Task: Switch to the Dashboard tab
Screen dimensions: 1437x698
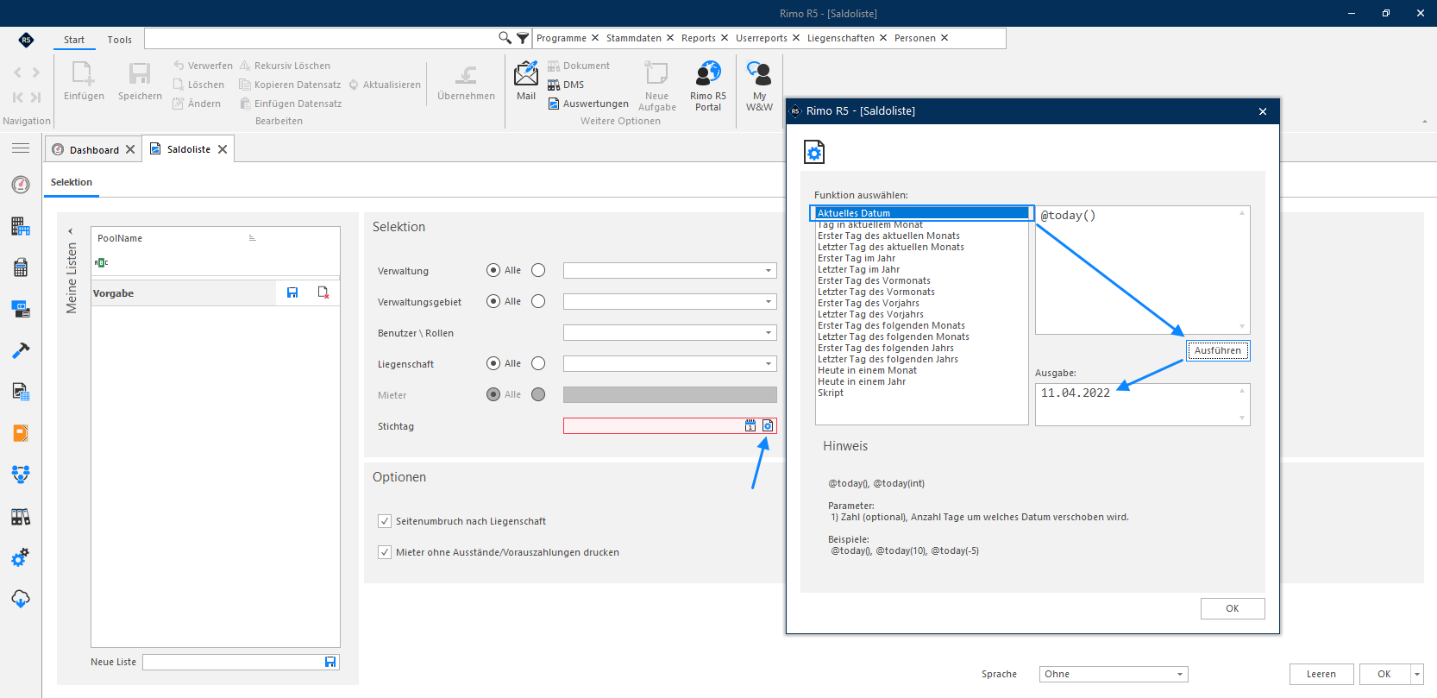Action: click(94, 150)
